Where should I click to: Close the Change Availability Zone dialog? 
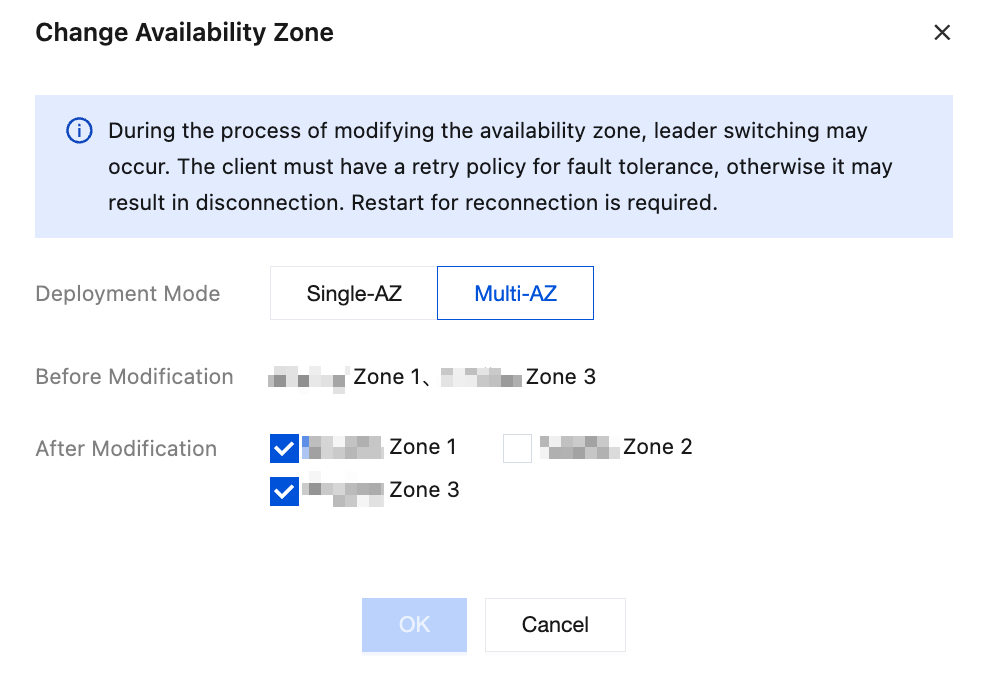click(941, 33)
